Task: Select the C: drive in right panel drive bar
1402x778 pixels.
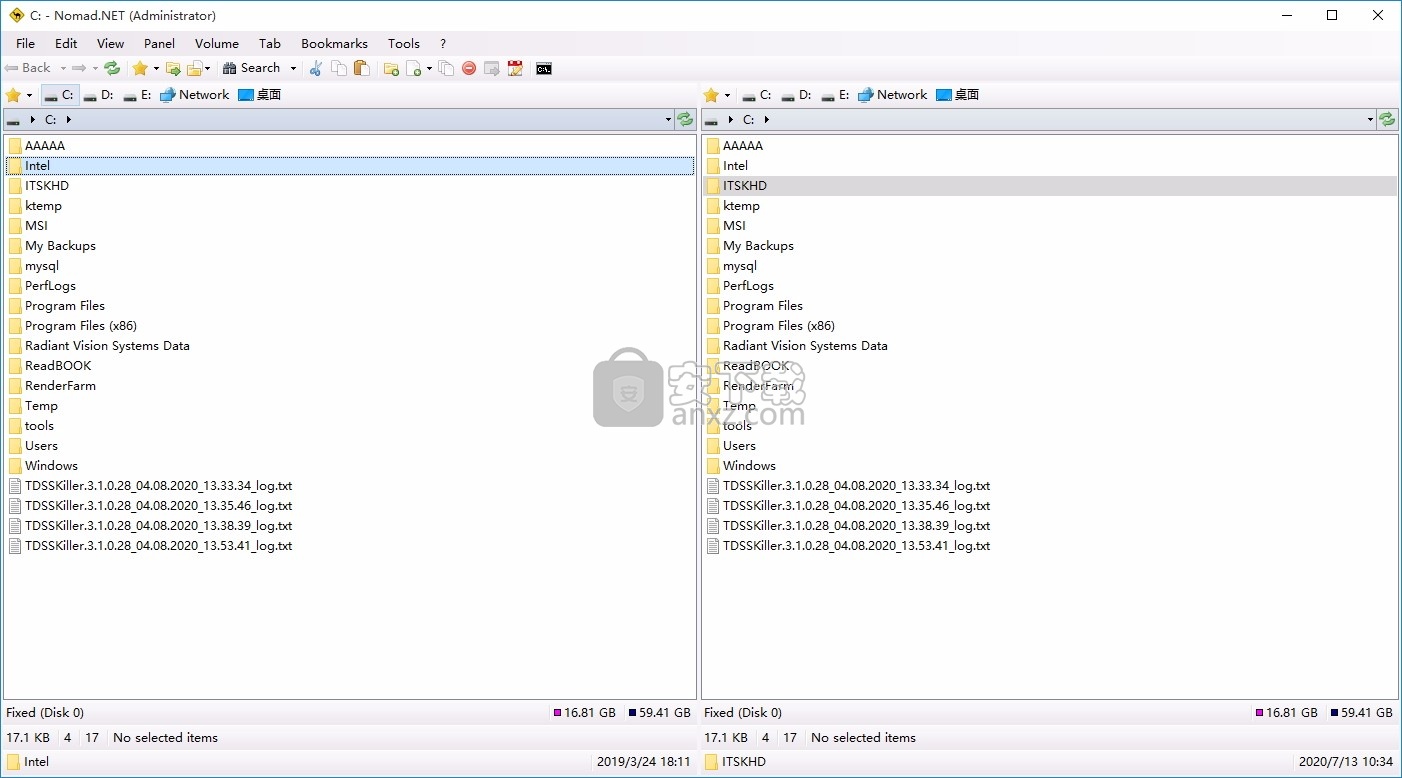Action: (757, 95)
